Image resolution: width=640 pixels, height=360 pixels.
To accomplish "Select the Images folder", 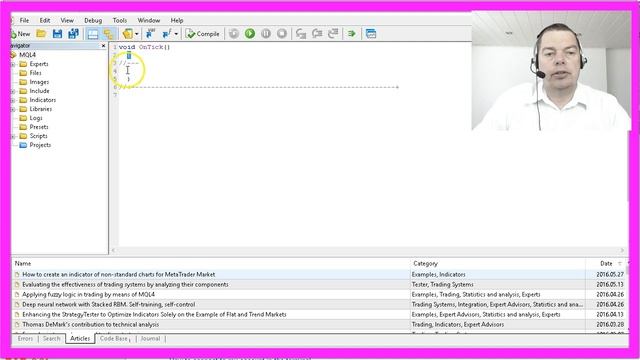I will point(39,82).
